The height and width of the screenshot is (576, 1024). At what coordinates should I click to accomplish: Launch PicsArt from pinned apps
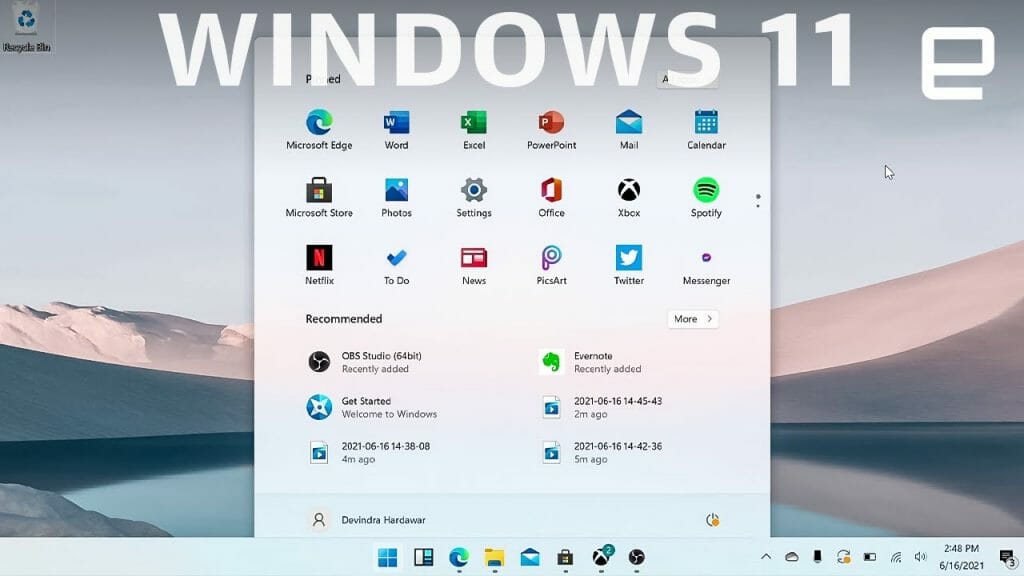(551, 265)
